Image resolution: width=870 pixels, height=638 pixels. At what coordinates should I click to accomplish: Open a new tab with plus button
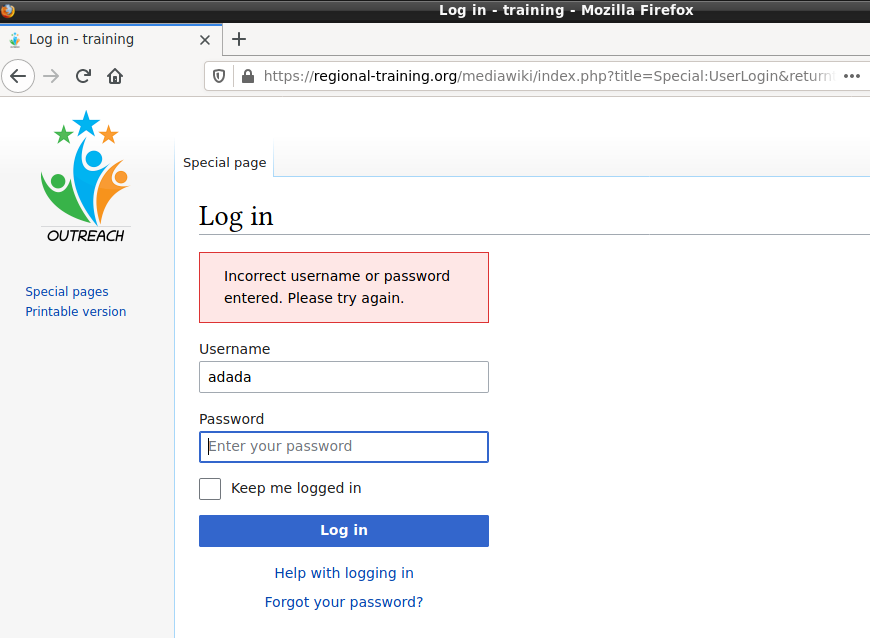click(x=239, y=40)
